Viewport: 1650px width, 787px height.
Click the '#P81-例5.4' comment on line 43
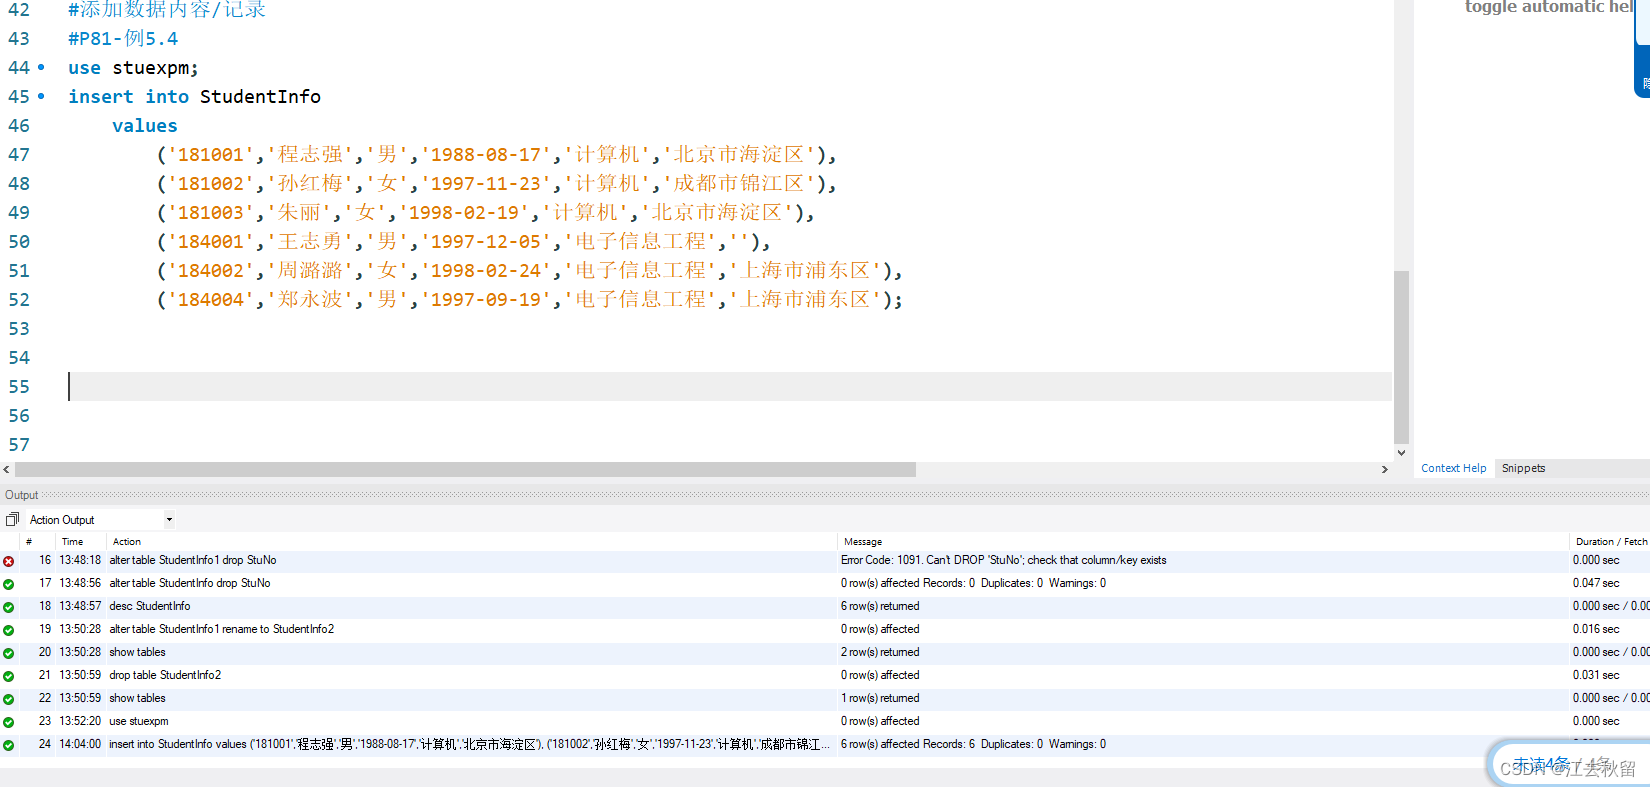pyautogui.click(x=123, y=39)
